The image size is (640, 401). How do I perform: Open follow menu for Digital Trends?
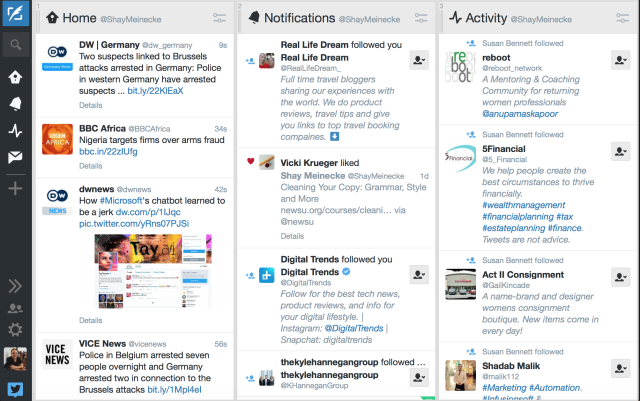pyautogui.click(x=419, y=274)
